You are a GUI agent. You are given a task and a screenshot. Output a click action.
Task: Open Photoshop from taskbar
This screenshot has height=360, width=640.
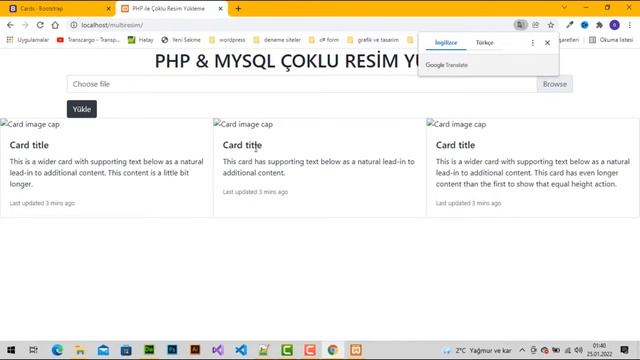172,350
